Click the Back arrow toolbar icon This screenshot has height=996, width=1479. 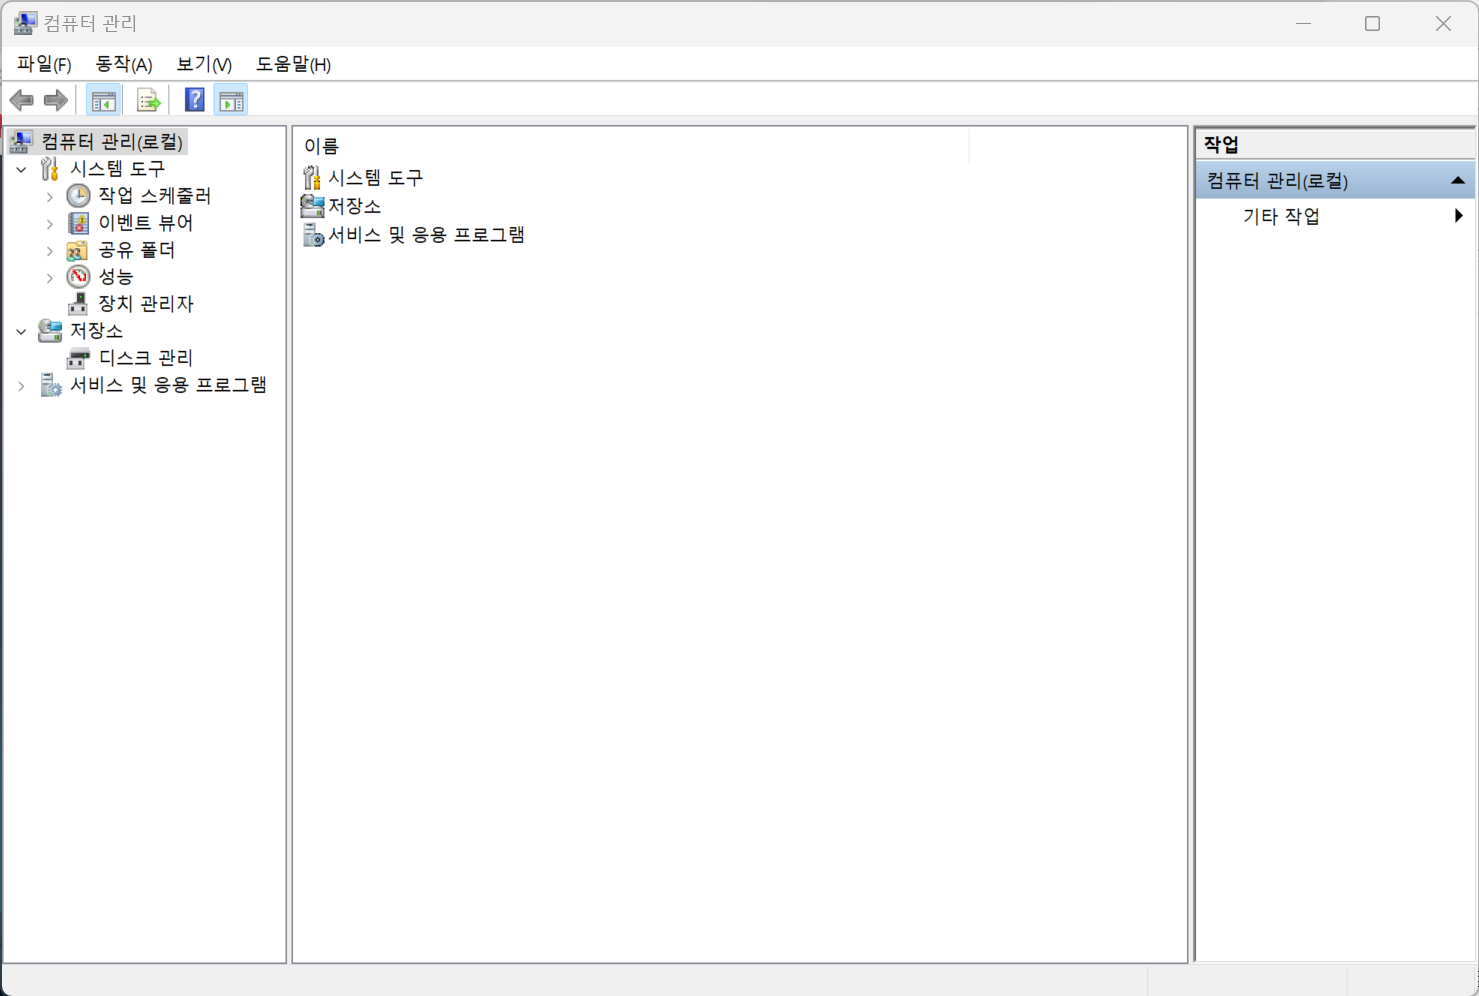click(21, 100)
